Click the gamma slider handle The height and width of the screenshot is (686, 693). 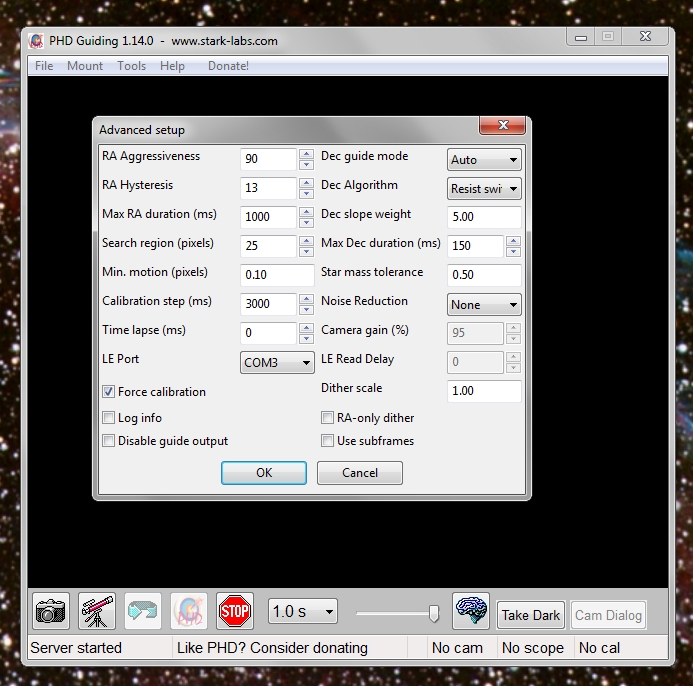click(x=434, y=613)
